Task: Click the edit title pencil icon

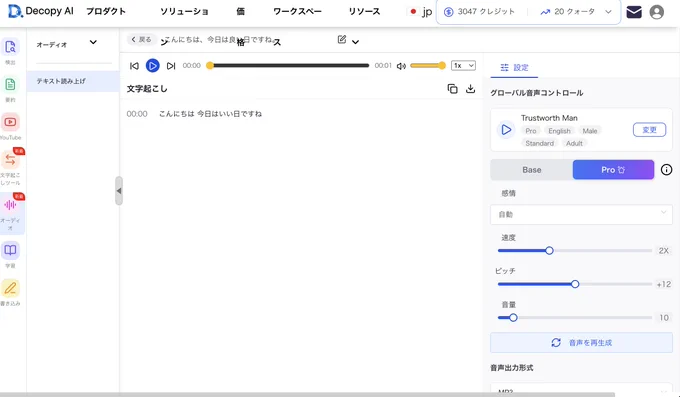Action: pos(342,39)
